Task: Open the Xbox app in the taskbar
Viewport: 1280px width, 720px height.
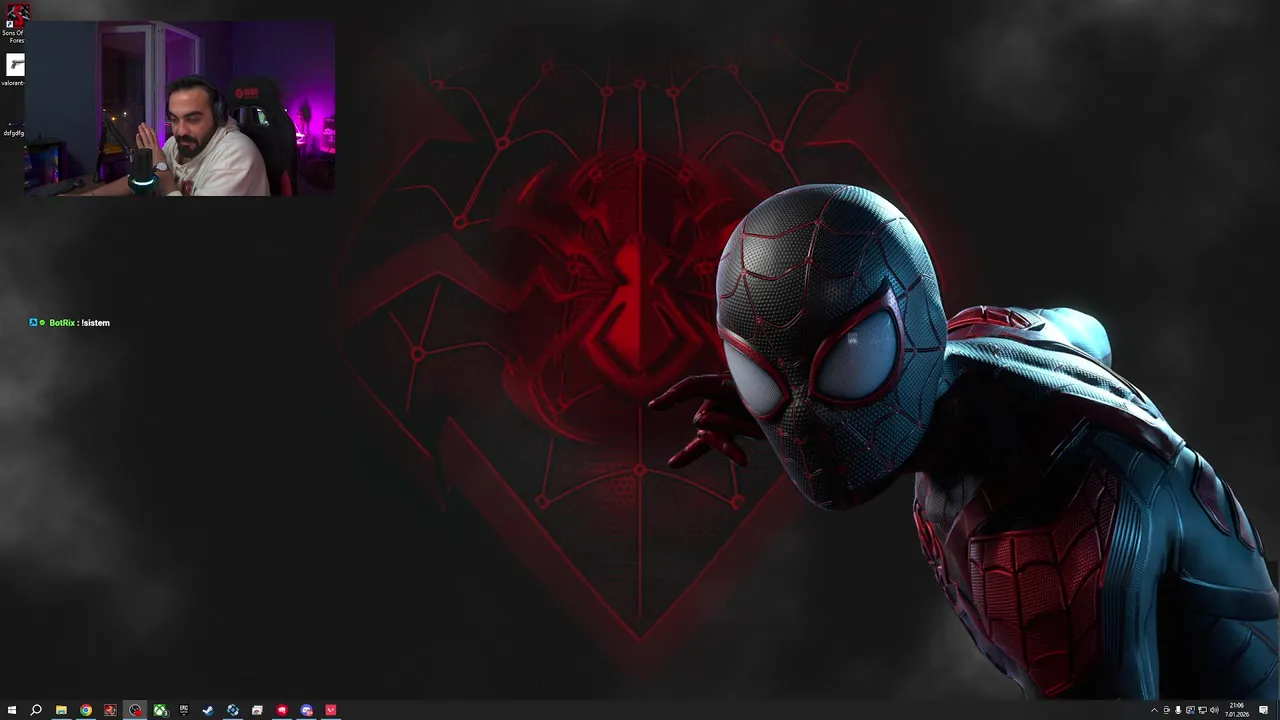Action: tap(160, 710)
